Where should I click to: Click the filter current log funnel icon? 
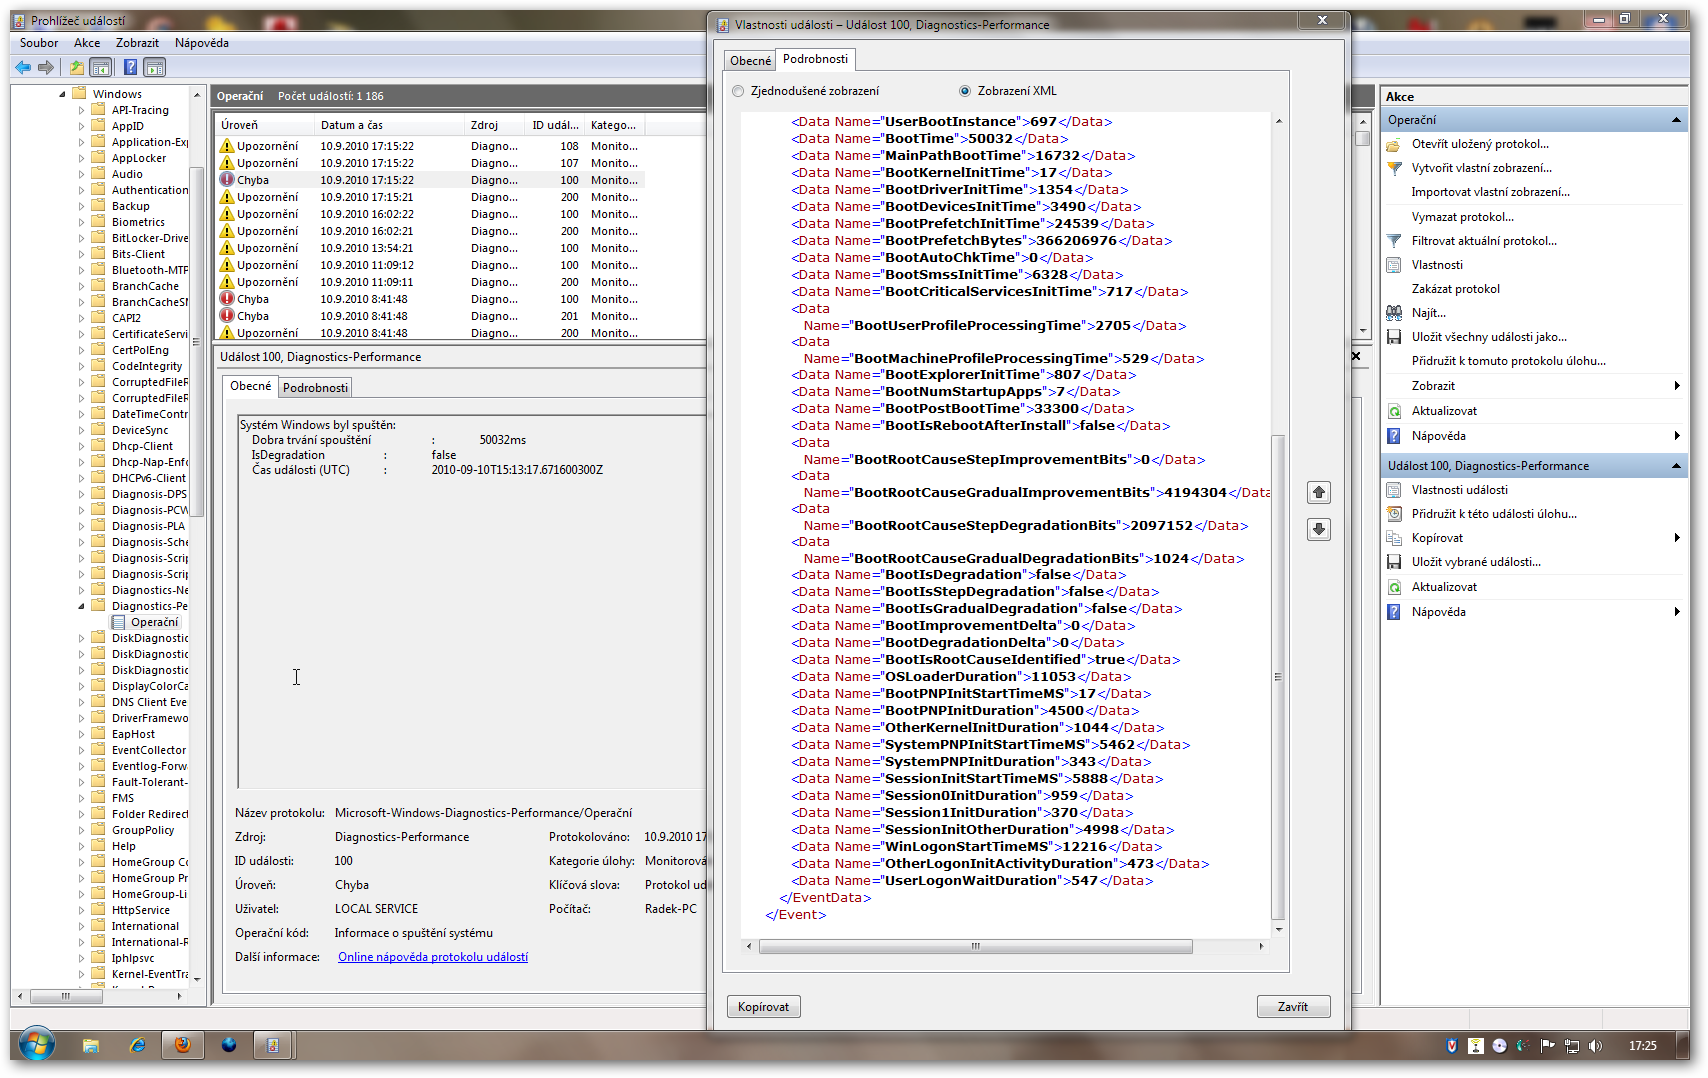(x=1394, y=241)
